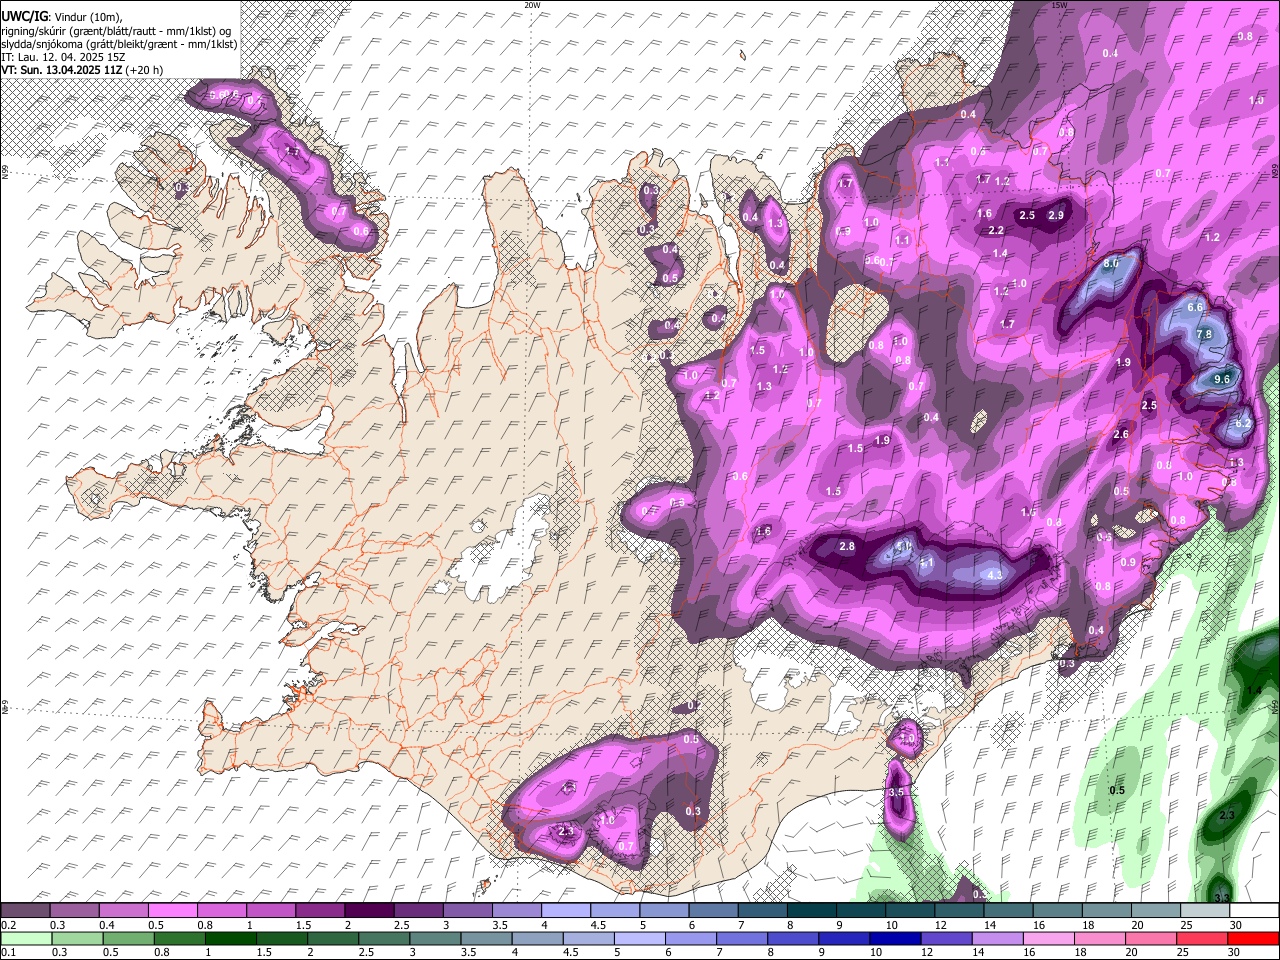Click the 7.8 snowfall value on the map
The width and height of the screenshot is (1280, 960).
(x=1204, y=334)
